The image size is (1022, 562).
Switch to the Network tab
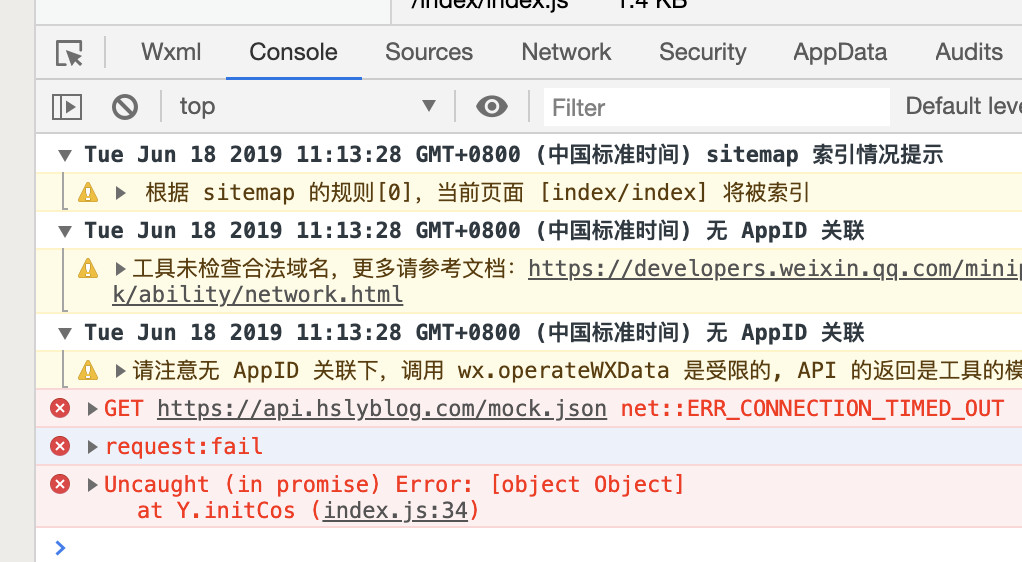coord(566,52)
